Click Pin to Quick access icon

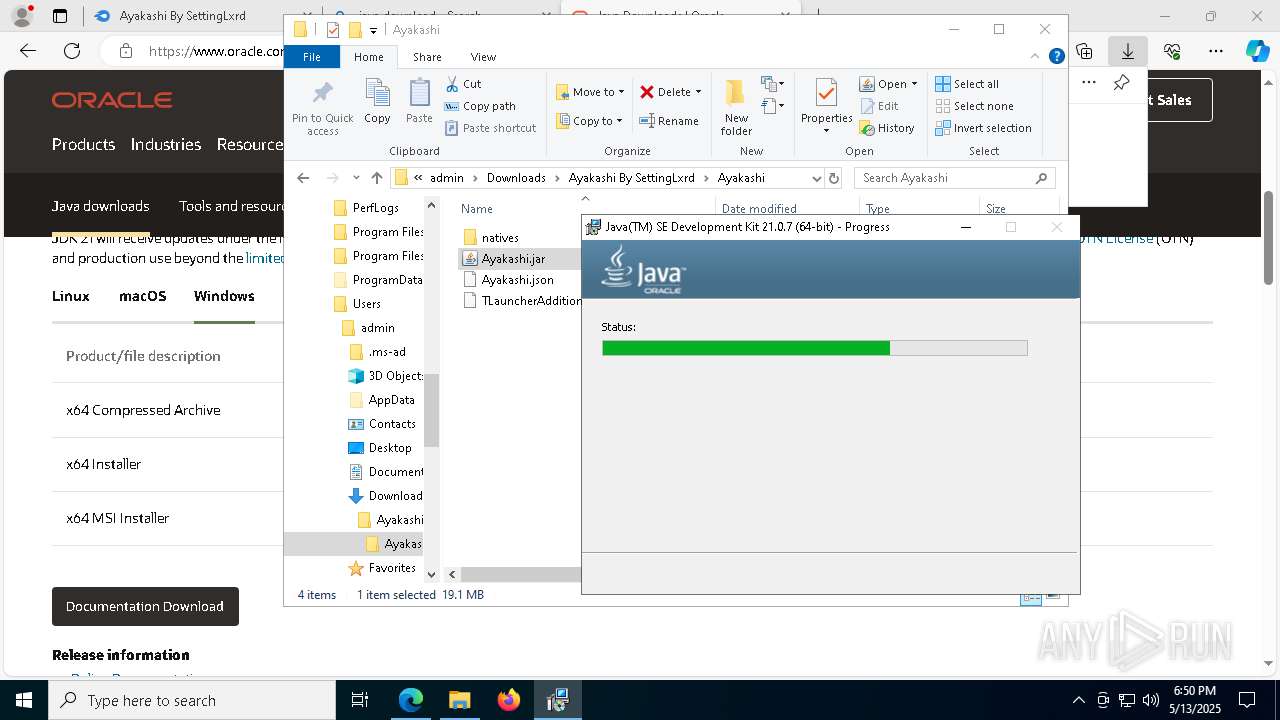322,108
